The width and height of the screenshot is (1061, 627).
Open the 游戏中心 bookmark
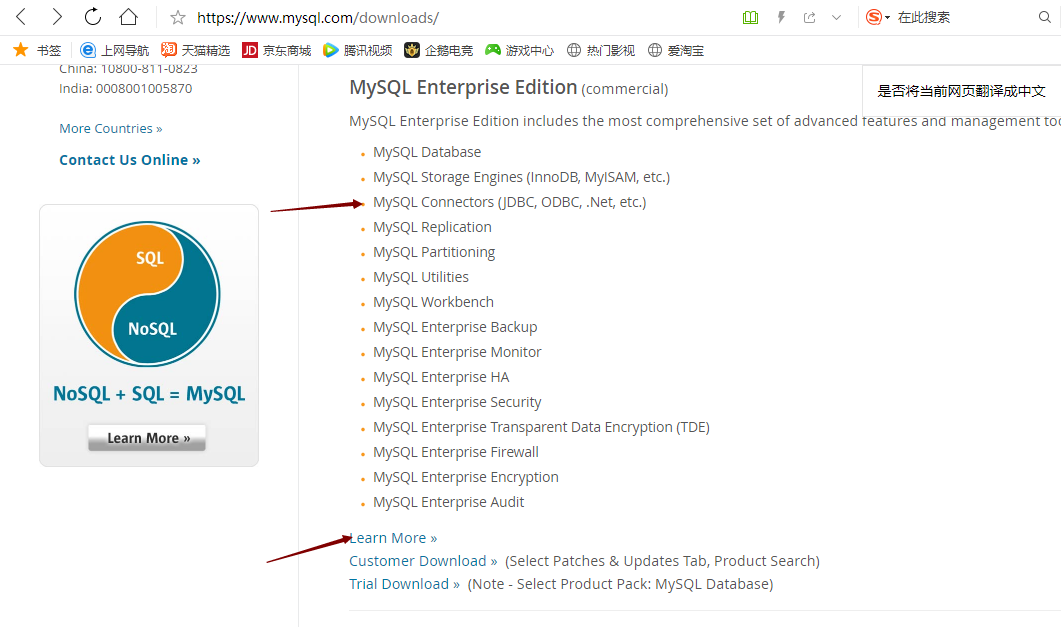[520, 50]
